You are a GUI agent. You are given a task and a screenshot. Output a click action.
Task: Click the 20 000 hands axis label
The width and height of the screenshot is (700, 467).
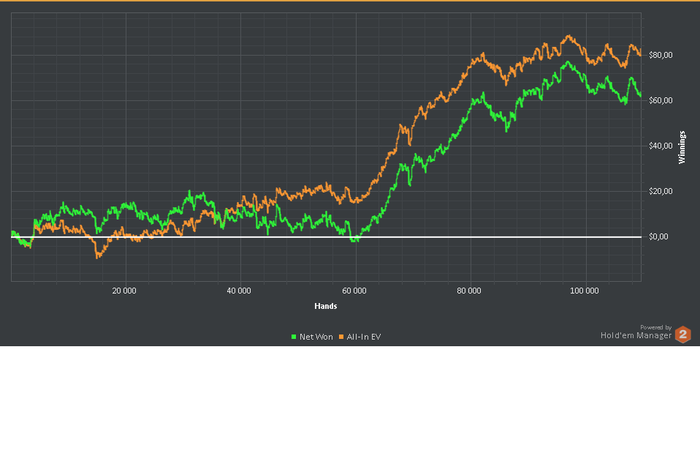(x=124, y=291)
